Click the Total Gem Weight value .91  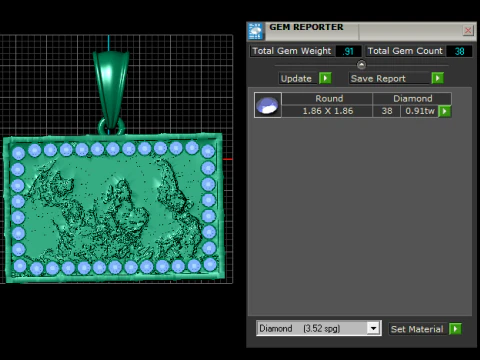coord(348,51)
